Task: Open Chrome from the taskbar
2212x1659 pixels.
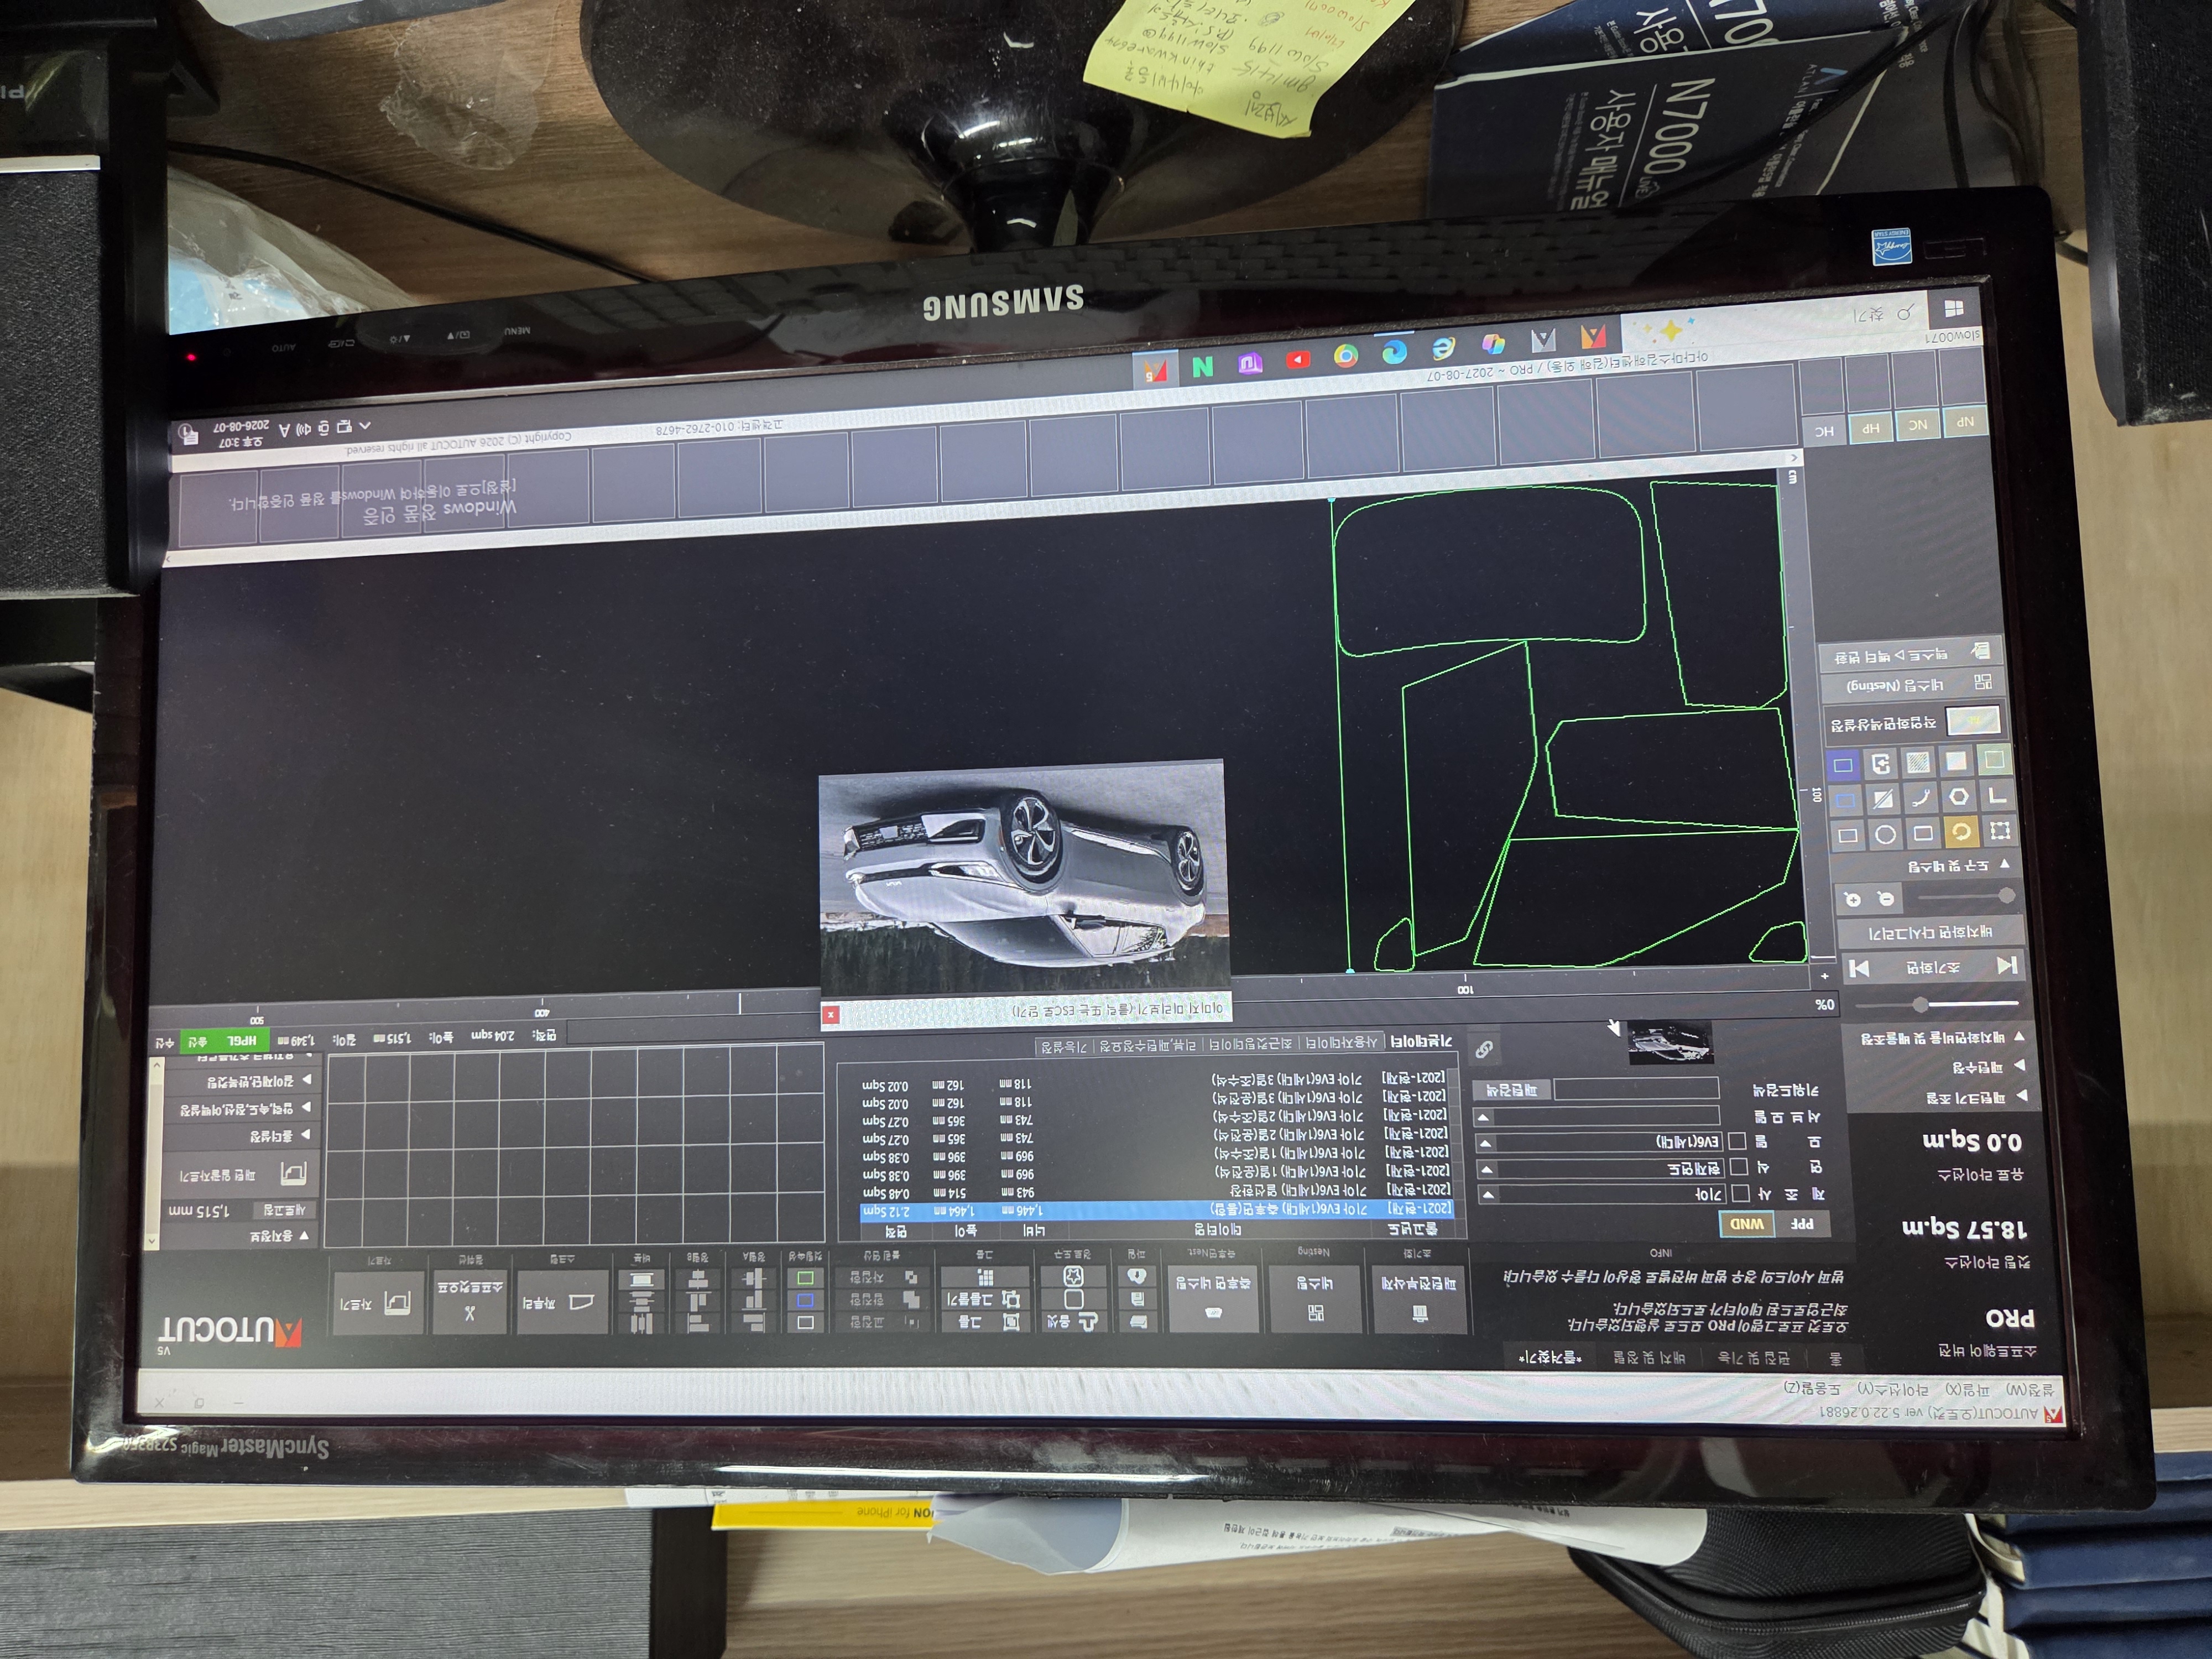Action: click(1345, 357)
